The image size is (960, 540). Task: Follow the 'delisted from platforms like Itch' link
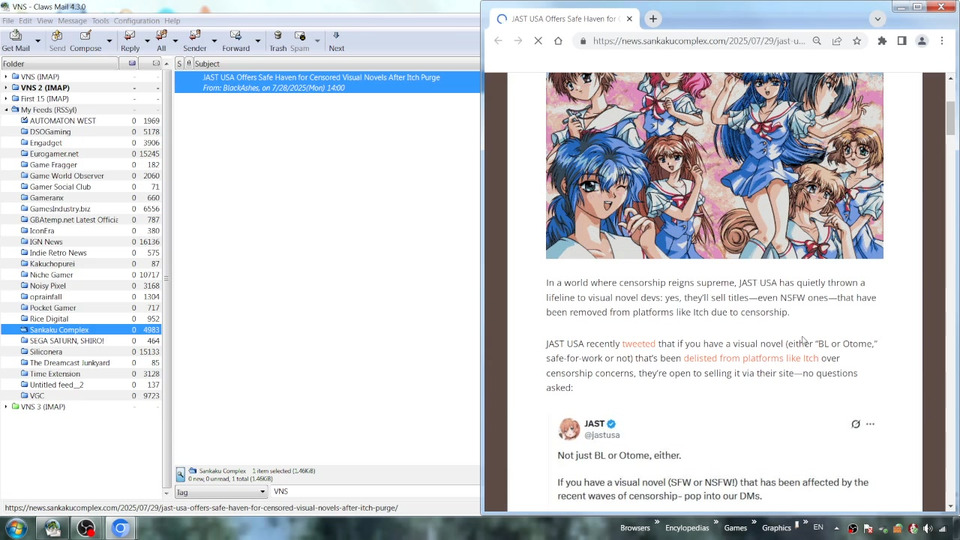tap(751, 358)
